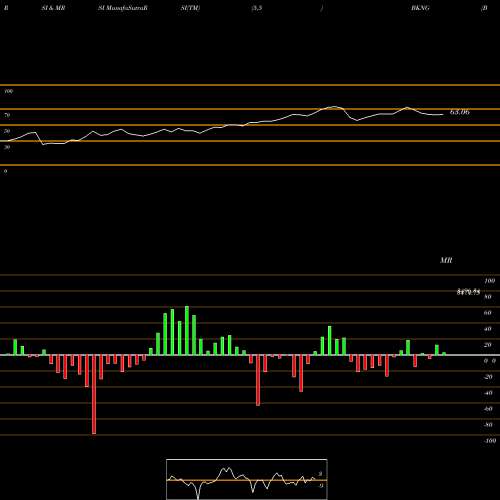Screen dimensions: 500x500
Task: Click the 40 label on MR axis
Action: tap(488, 329)
